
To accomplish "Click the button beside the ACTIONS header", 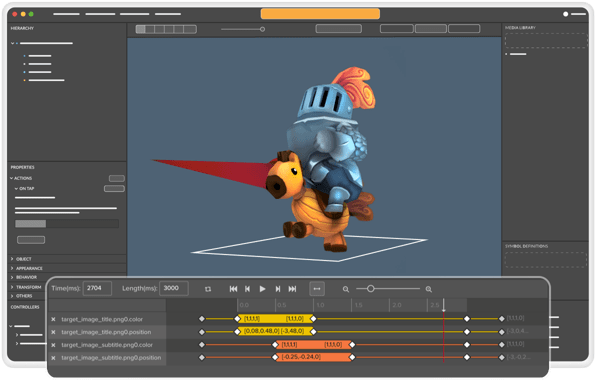I will 116,178.
